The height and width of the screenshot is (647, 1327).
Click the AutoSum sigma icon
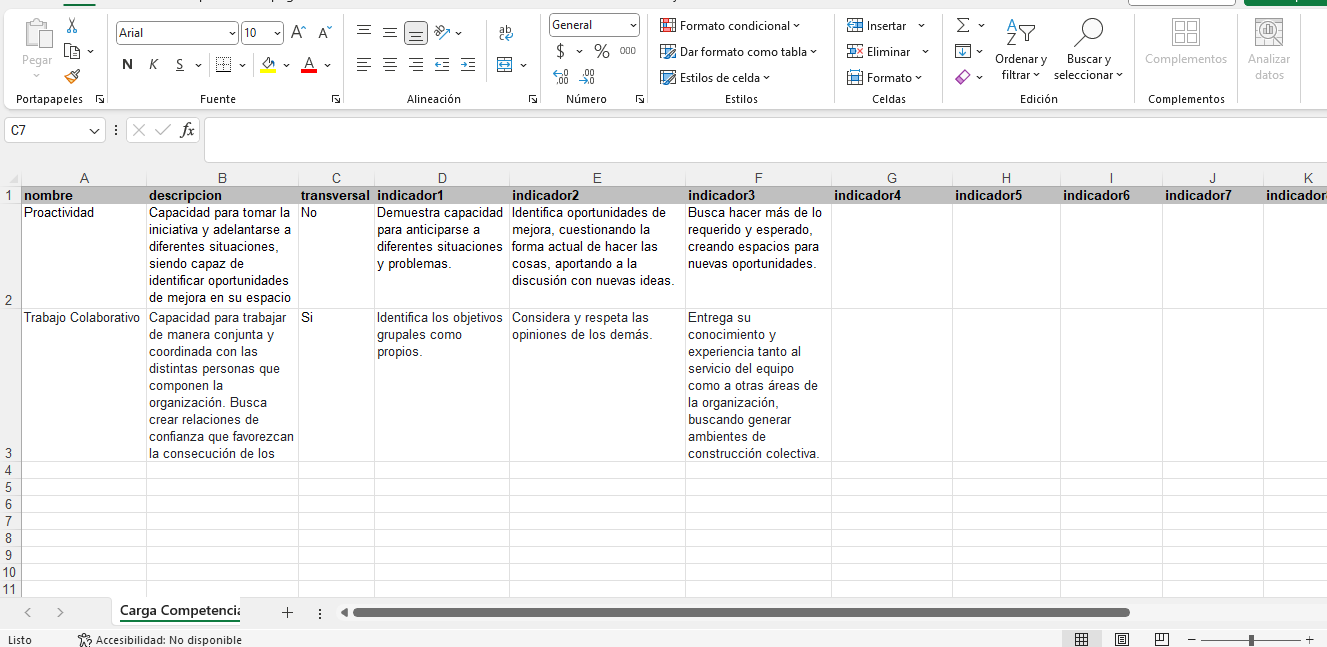point(963,26)
